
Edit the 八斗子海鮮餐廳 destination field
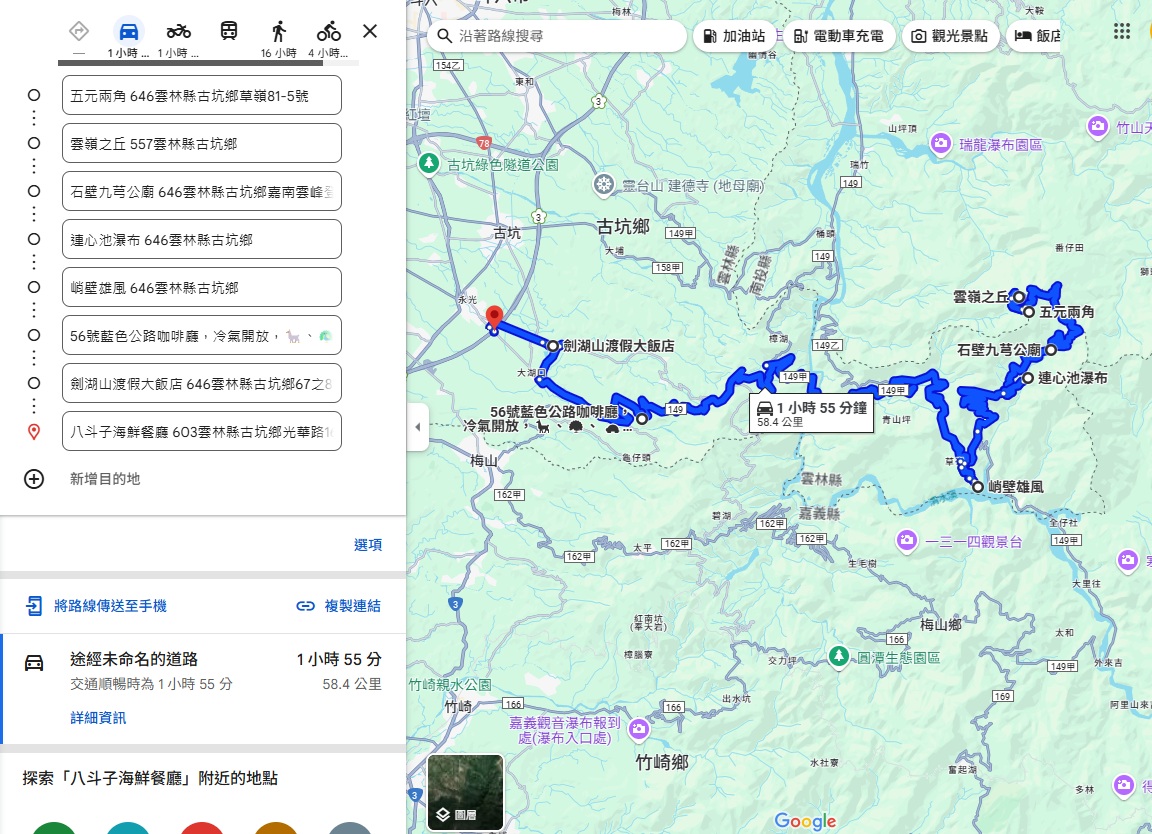click(x=202, y=431)
